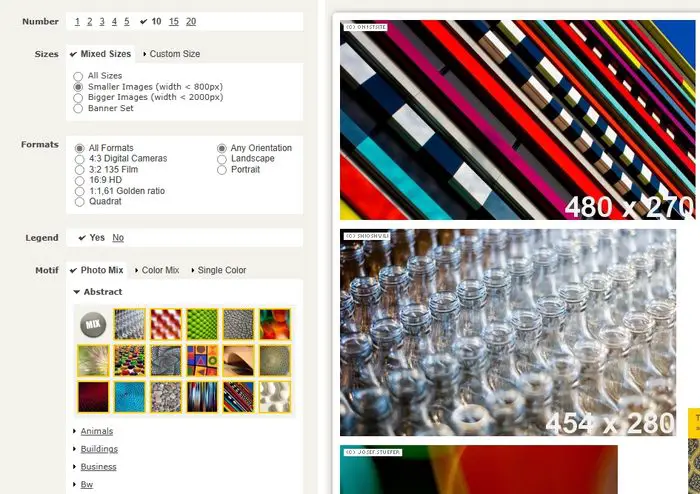Expand the Animals motif category

[x=96, y=431]
